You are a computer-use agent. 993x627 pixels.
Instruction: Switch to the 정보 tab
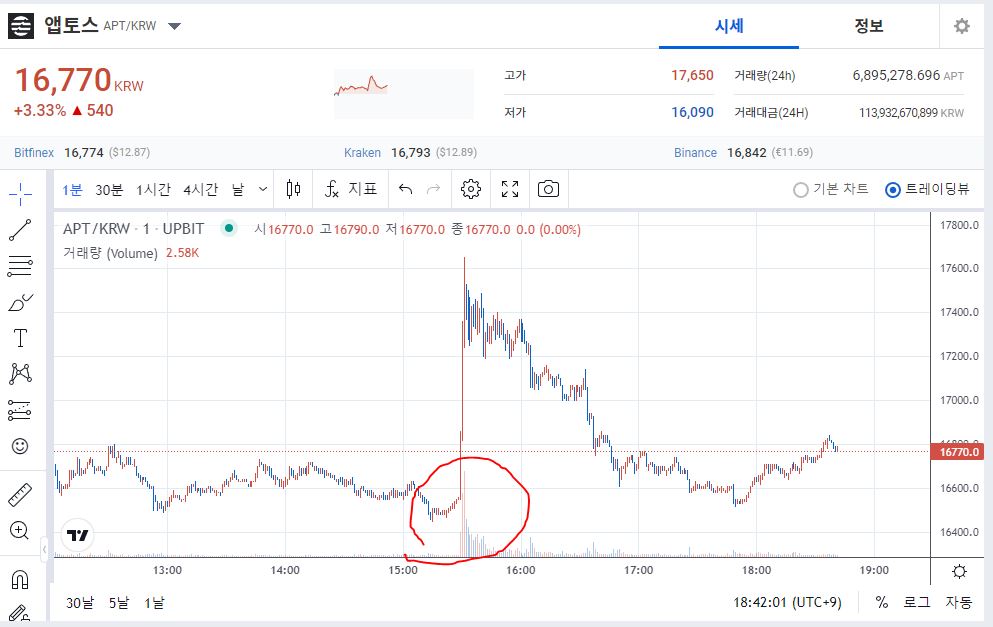coord(868,26)
